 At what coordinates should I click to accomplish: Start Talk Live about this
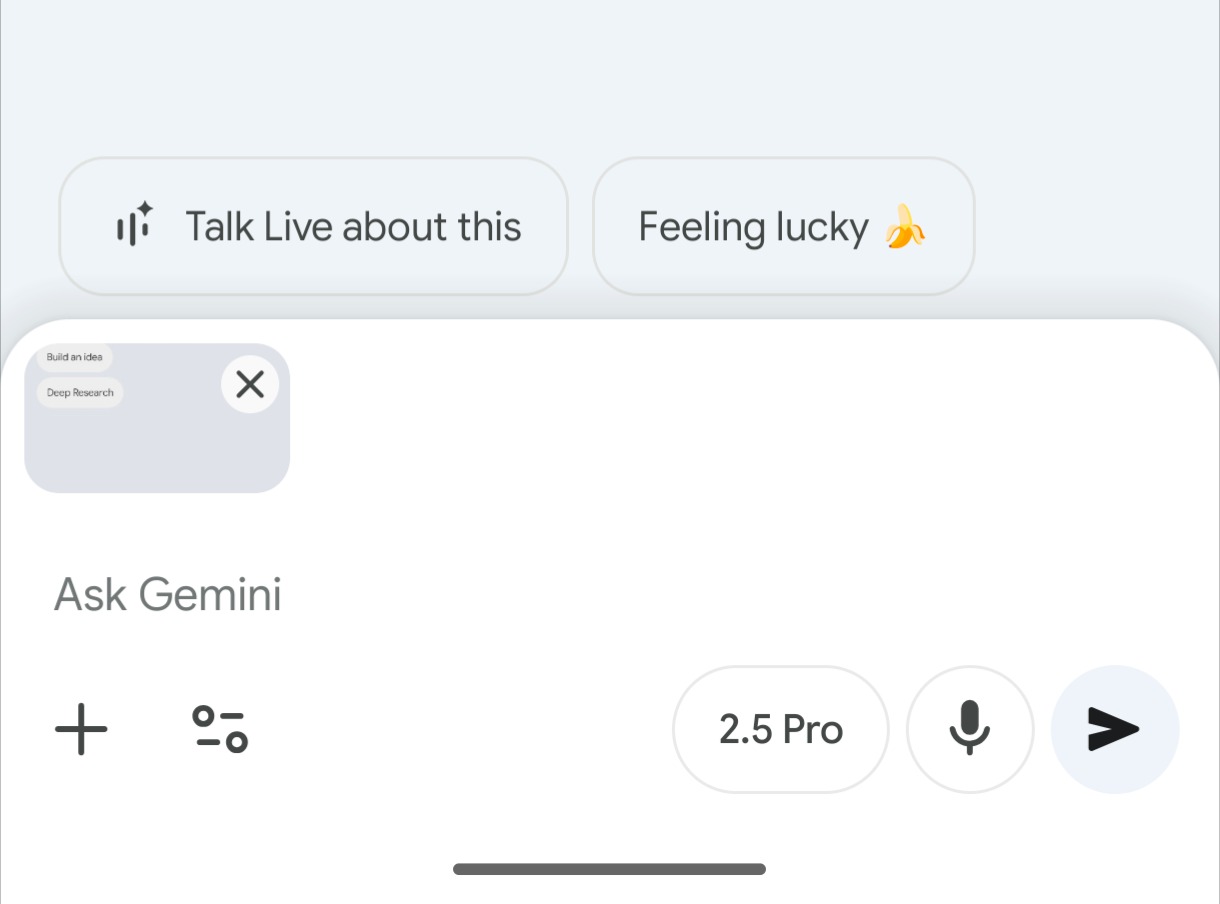click(313, 226)
